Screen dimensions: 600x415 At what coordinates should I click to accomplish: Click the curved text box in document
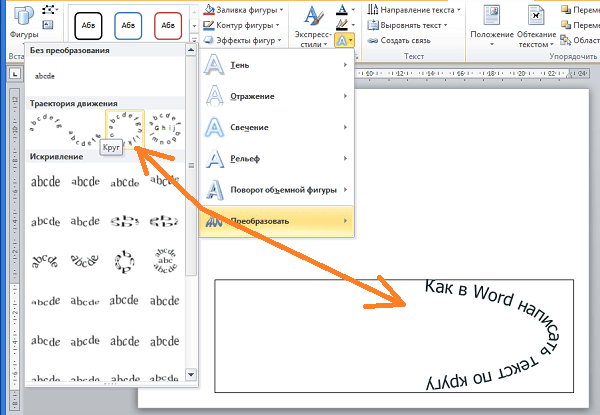coord(394,336)
